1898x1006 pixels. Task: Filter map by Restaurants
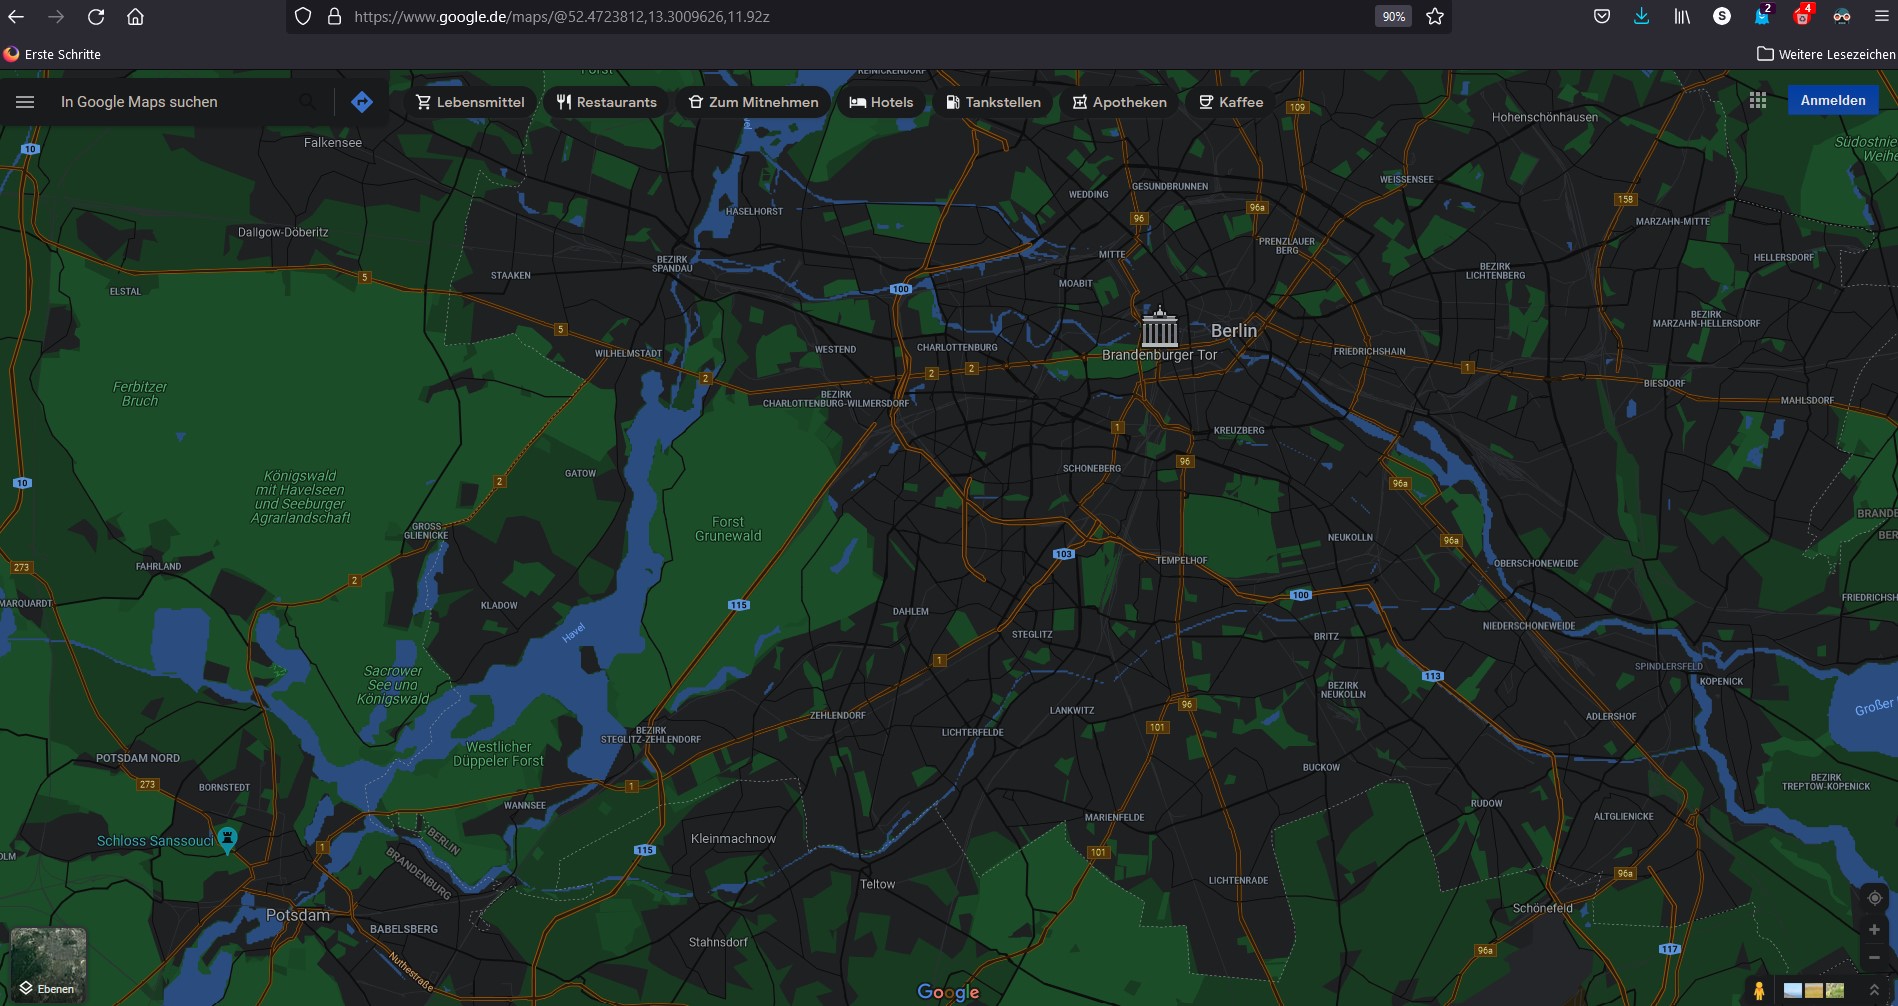tap(607, 102)
